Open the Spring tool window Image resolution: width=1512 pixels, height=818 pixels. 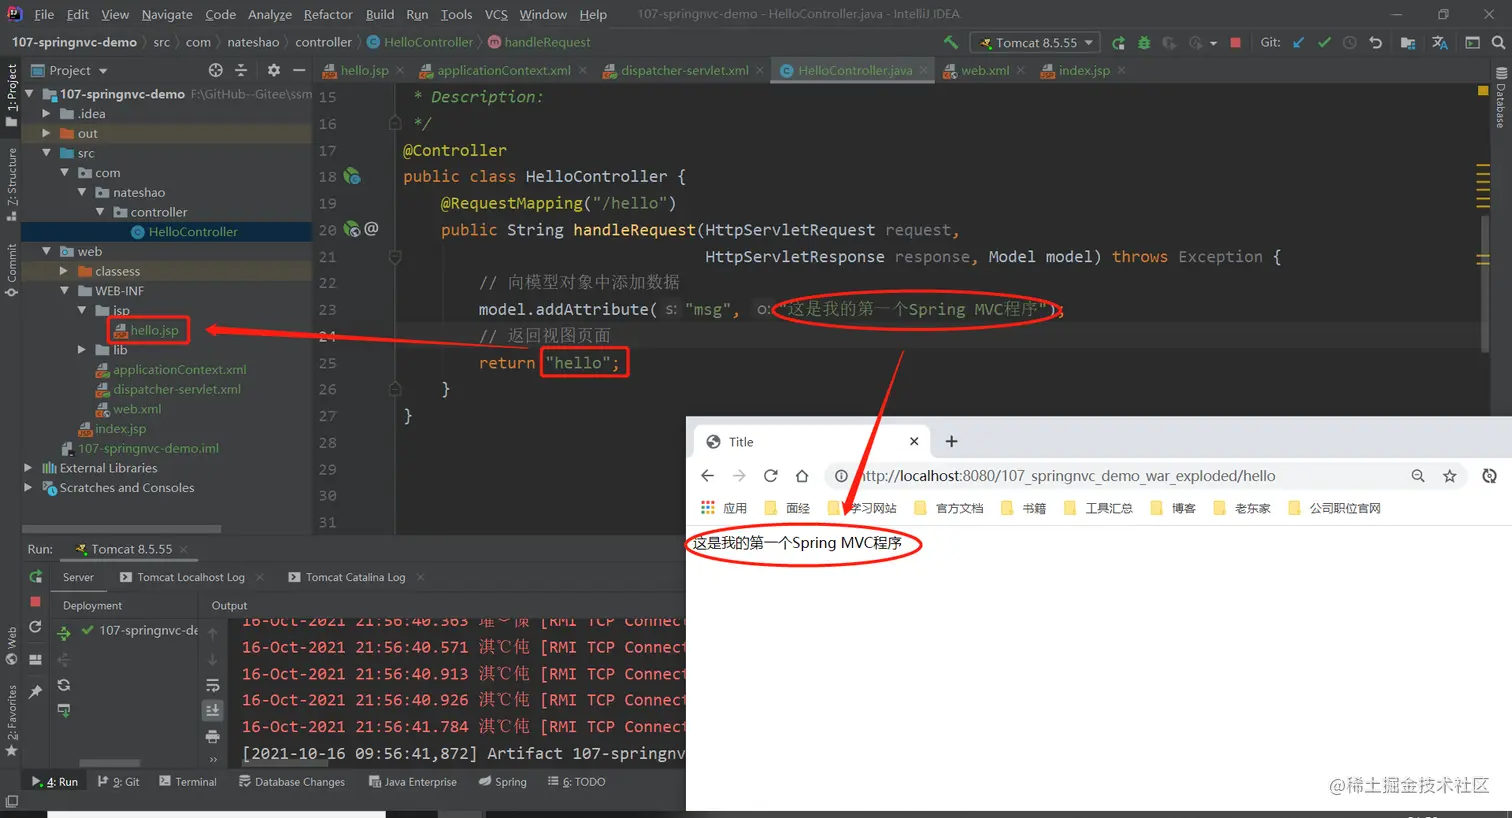502,782
